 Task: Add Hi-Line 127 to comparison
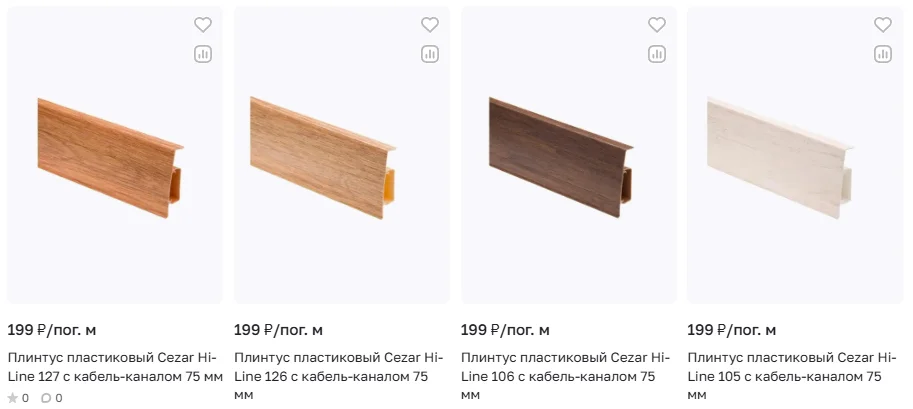point(203,54)
